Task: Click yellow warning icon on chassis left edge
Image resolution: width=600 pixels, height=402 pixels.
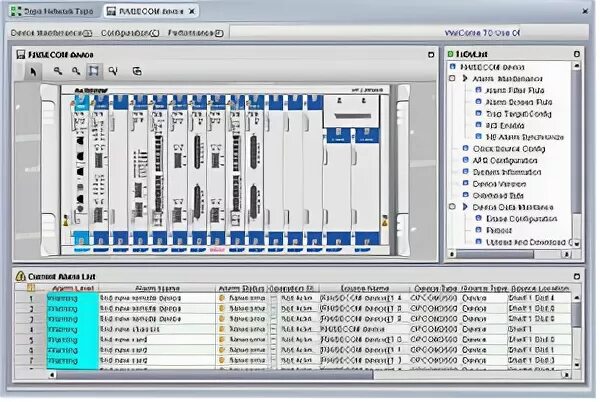Action: [x=66, y=220]
